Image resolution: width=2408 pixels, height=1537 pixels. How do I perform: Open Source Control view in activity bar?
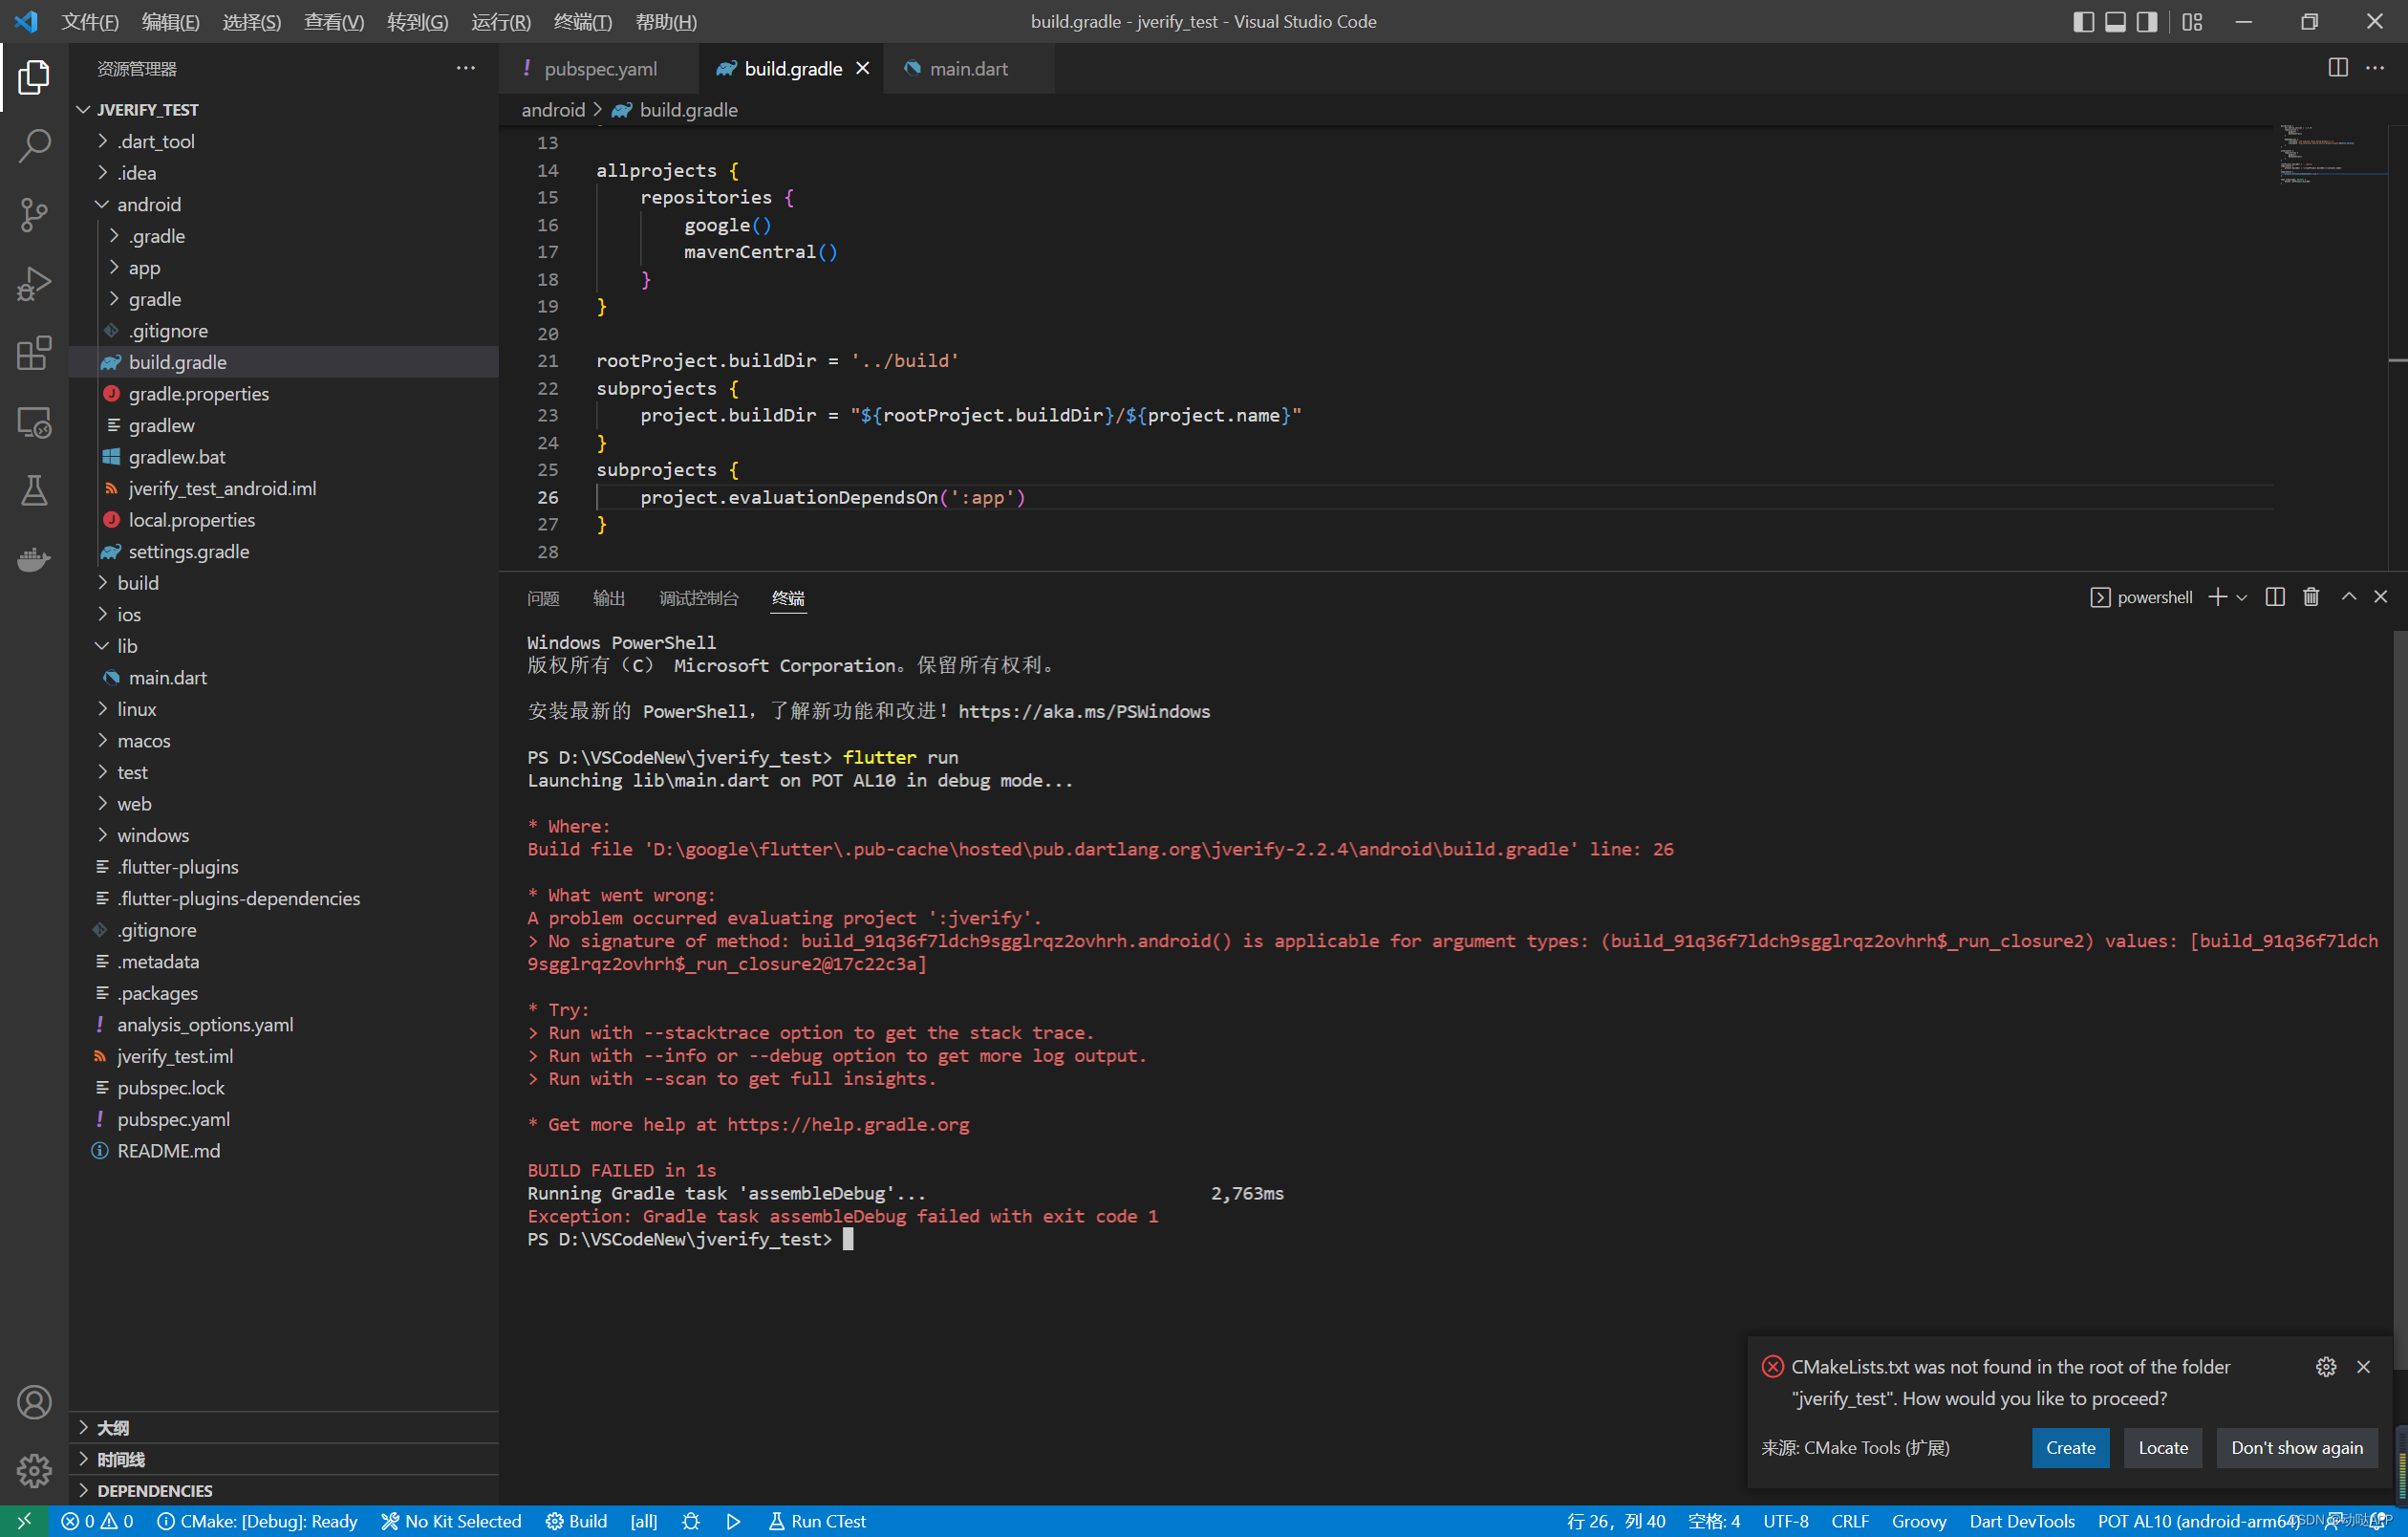click(x=34, y=214)
